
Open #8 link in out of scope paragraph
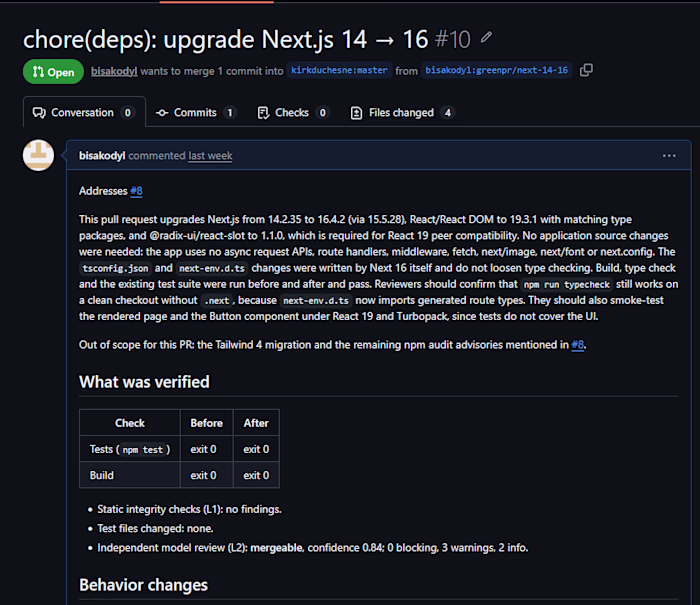click(x=577, y=345)
